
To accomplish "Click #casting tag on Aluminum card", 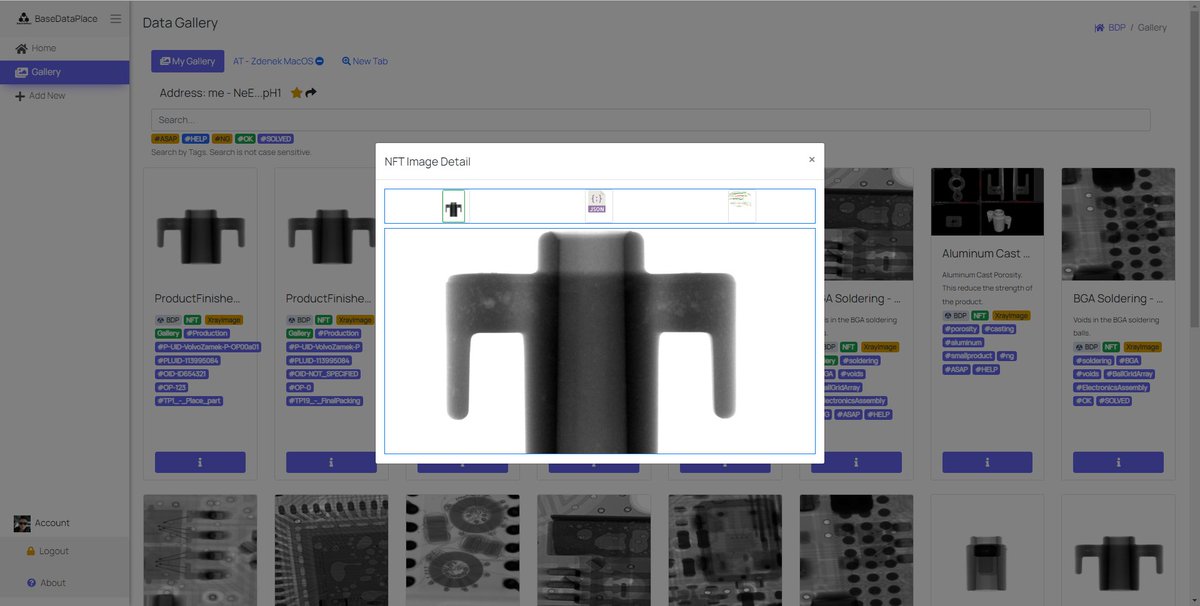I will point(998,329).
